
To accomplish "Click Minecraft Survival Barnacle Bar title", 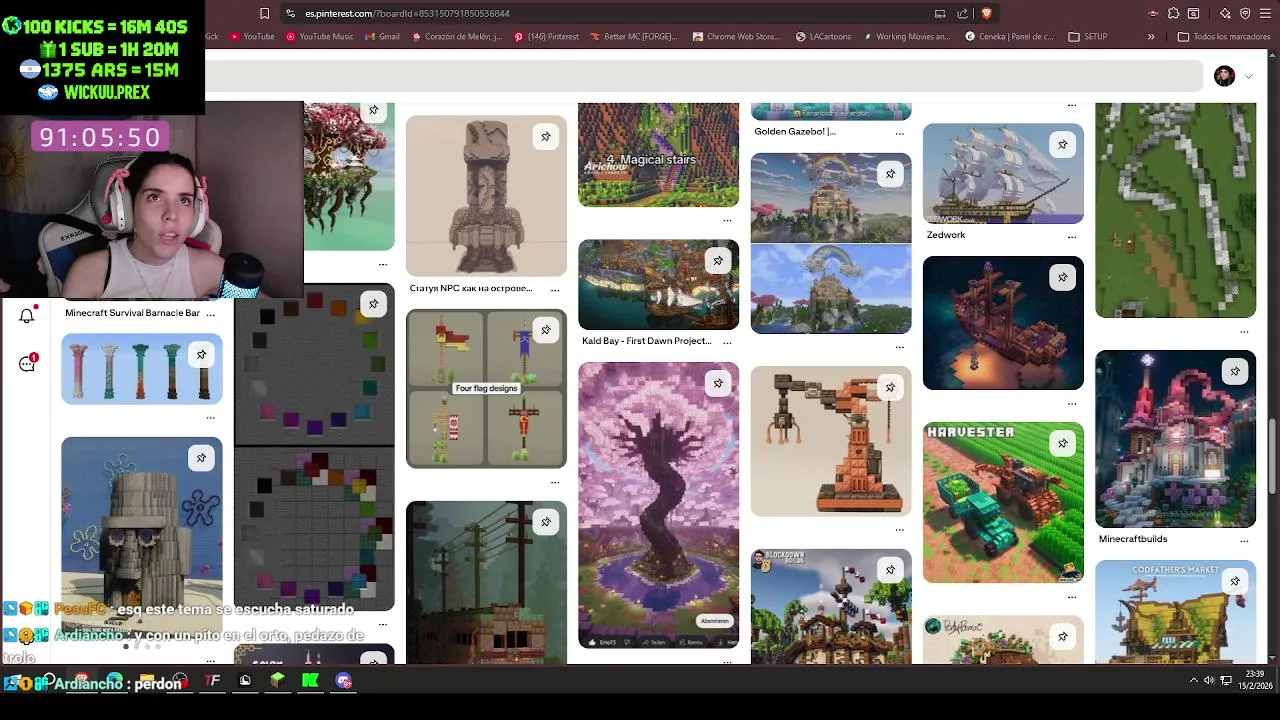I will (132, 313).
